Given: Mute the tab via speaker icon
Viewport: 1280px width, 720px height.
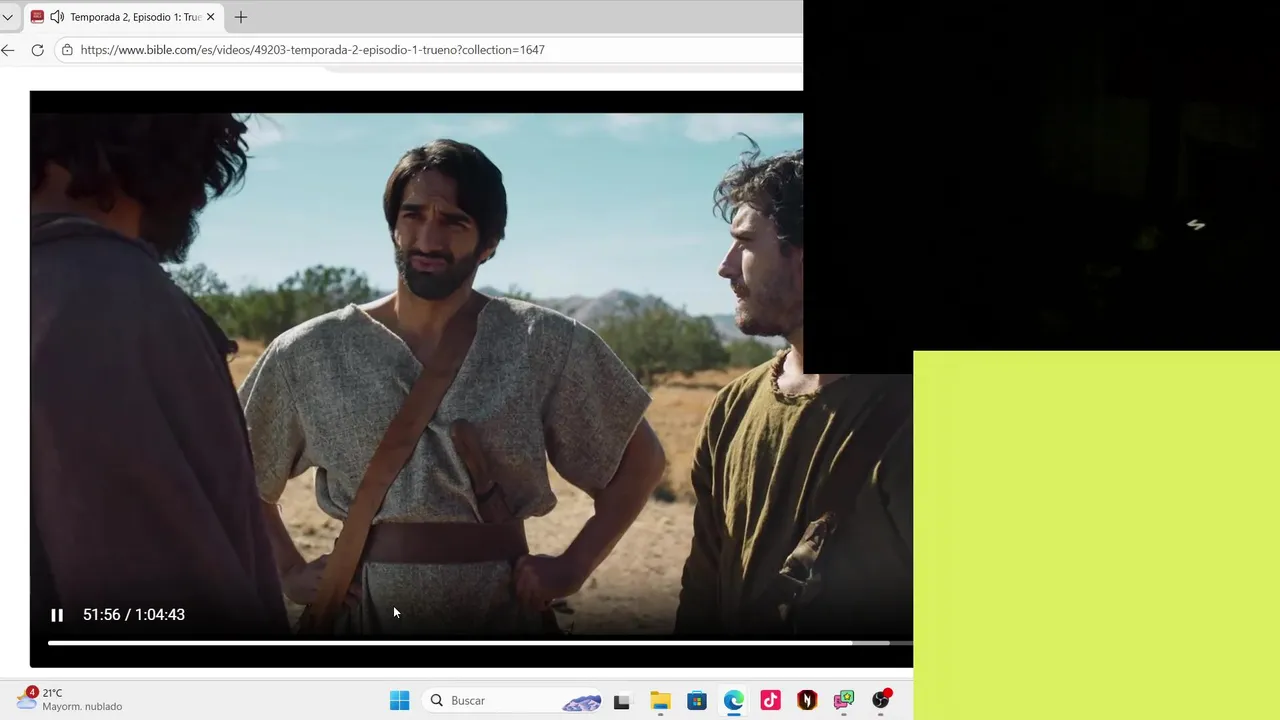Looking at the screenshot, I should click(57, 17).
